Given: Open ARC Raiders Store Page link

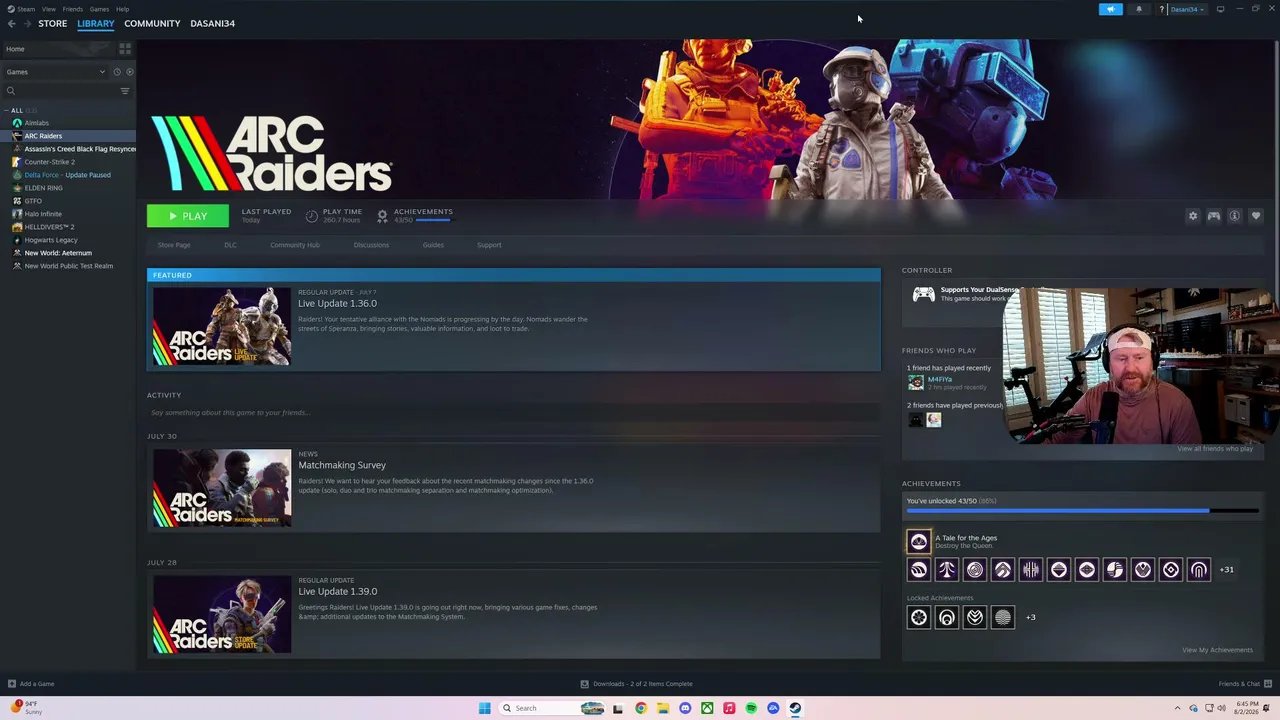Looking at the screenshot, I should [x=174, y=245].
